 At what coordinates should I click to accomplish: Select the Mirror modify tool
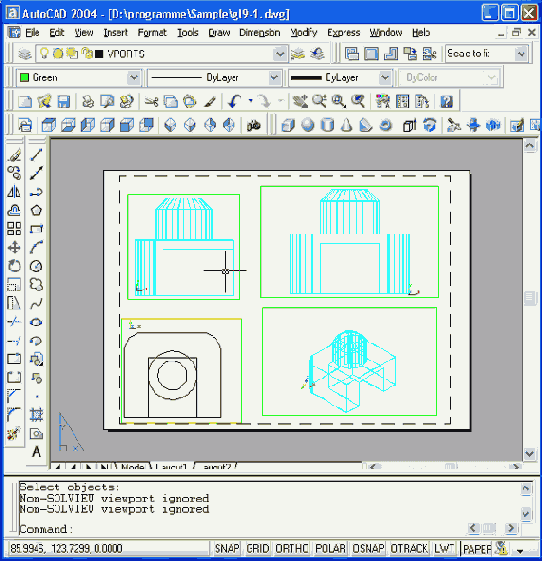[14, 191]
